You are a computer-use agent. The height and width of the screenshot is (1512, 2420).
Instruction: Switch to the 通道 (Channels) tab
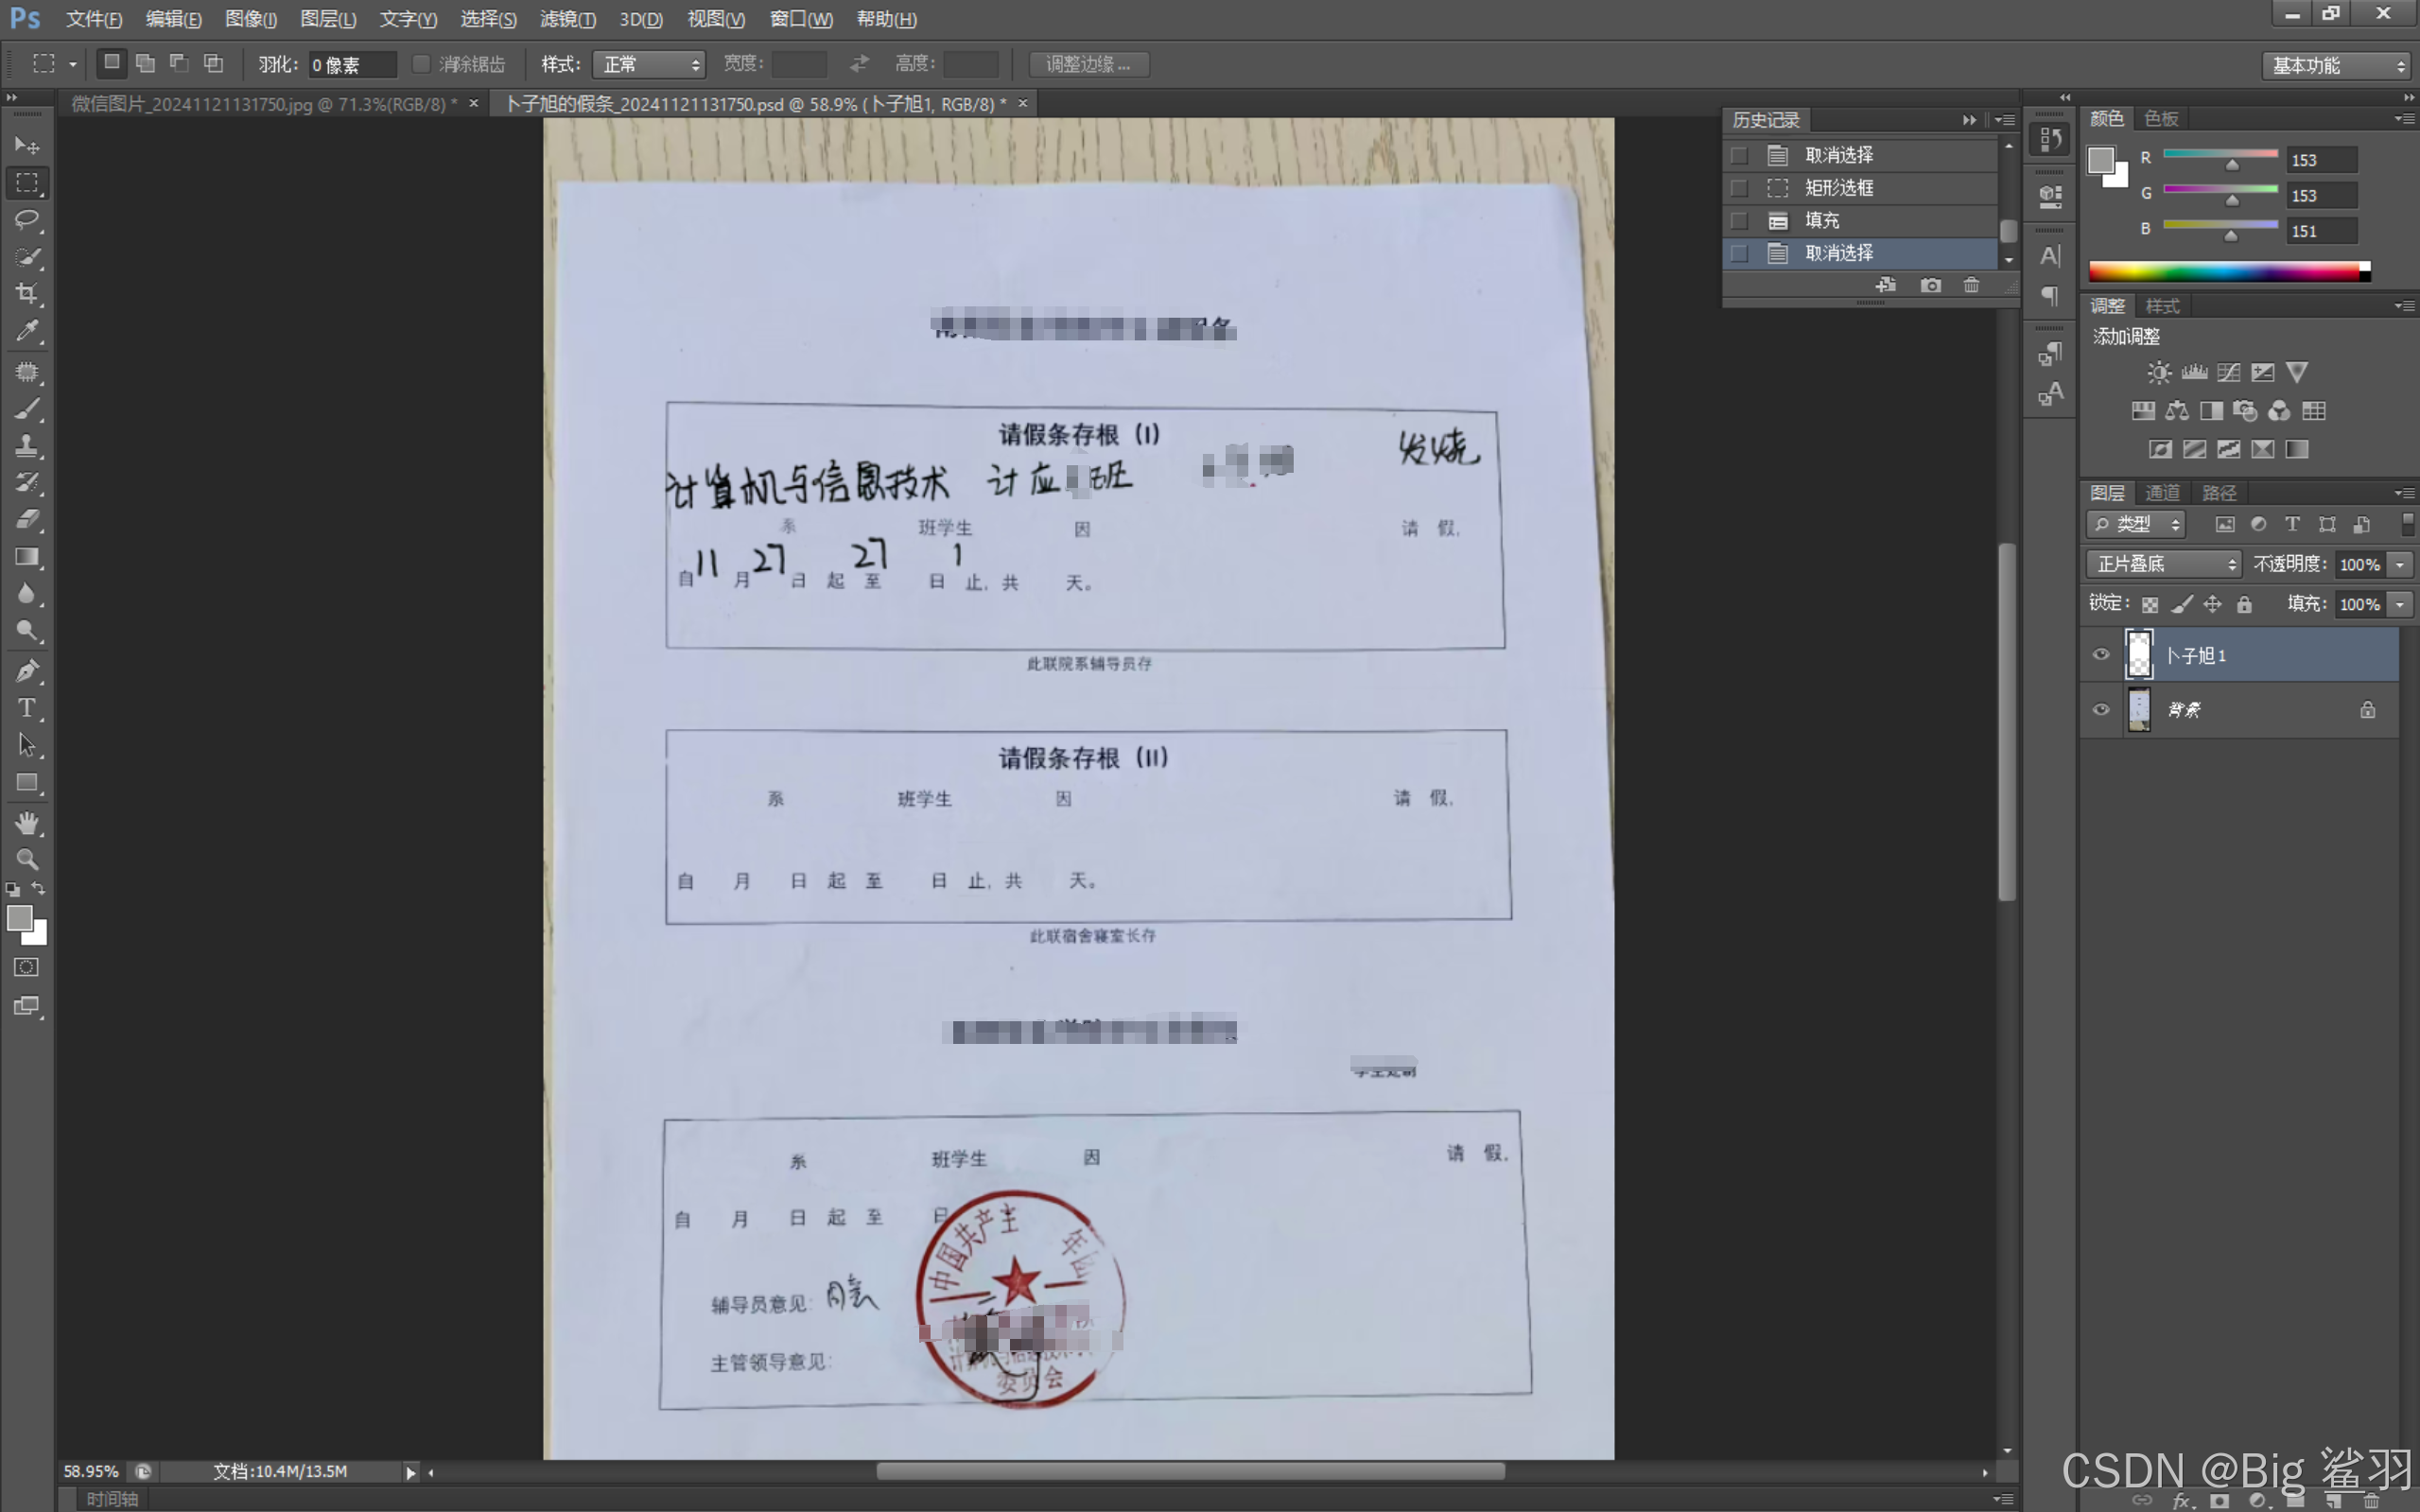pyautogui.click(x=2162, y=493)
